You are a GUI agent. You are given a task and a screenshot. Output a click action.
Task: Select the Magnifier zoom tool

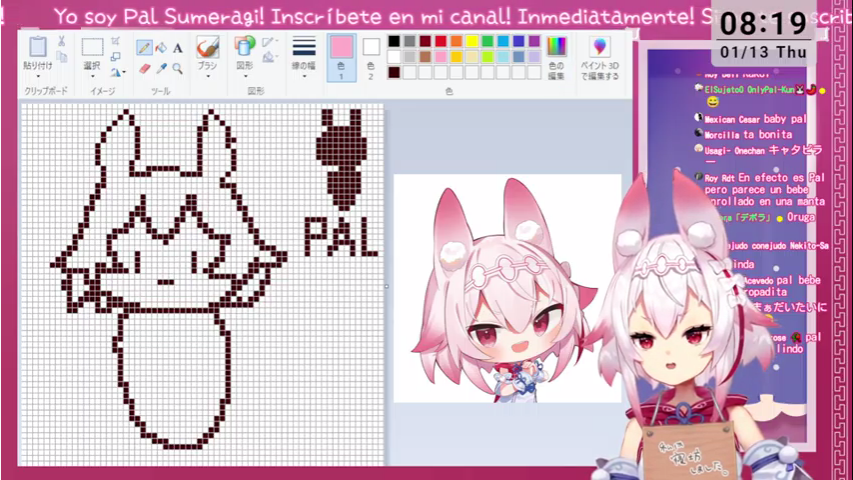pyautogui.click(x=177, y=69)
